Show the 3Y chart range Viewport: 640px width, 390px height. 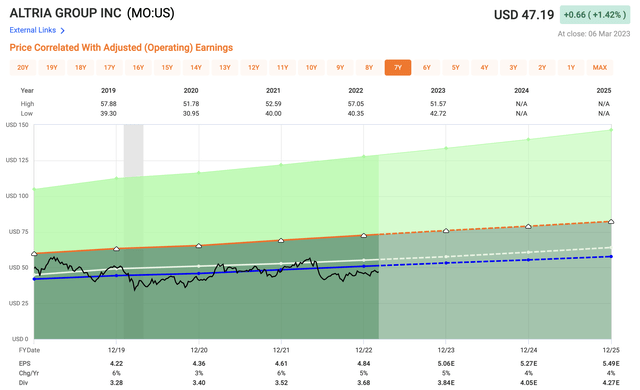coord(513,67)
